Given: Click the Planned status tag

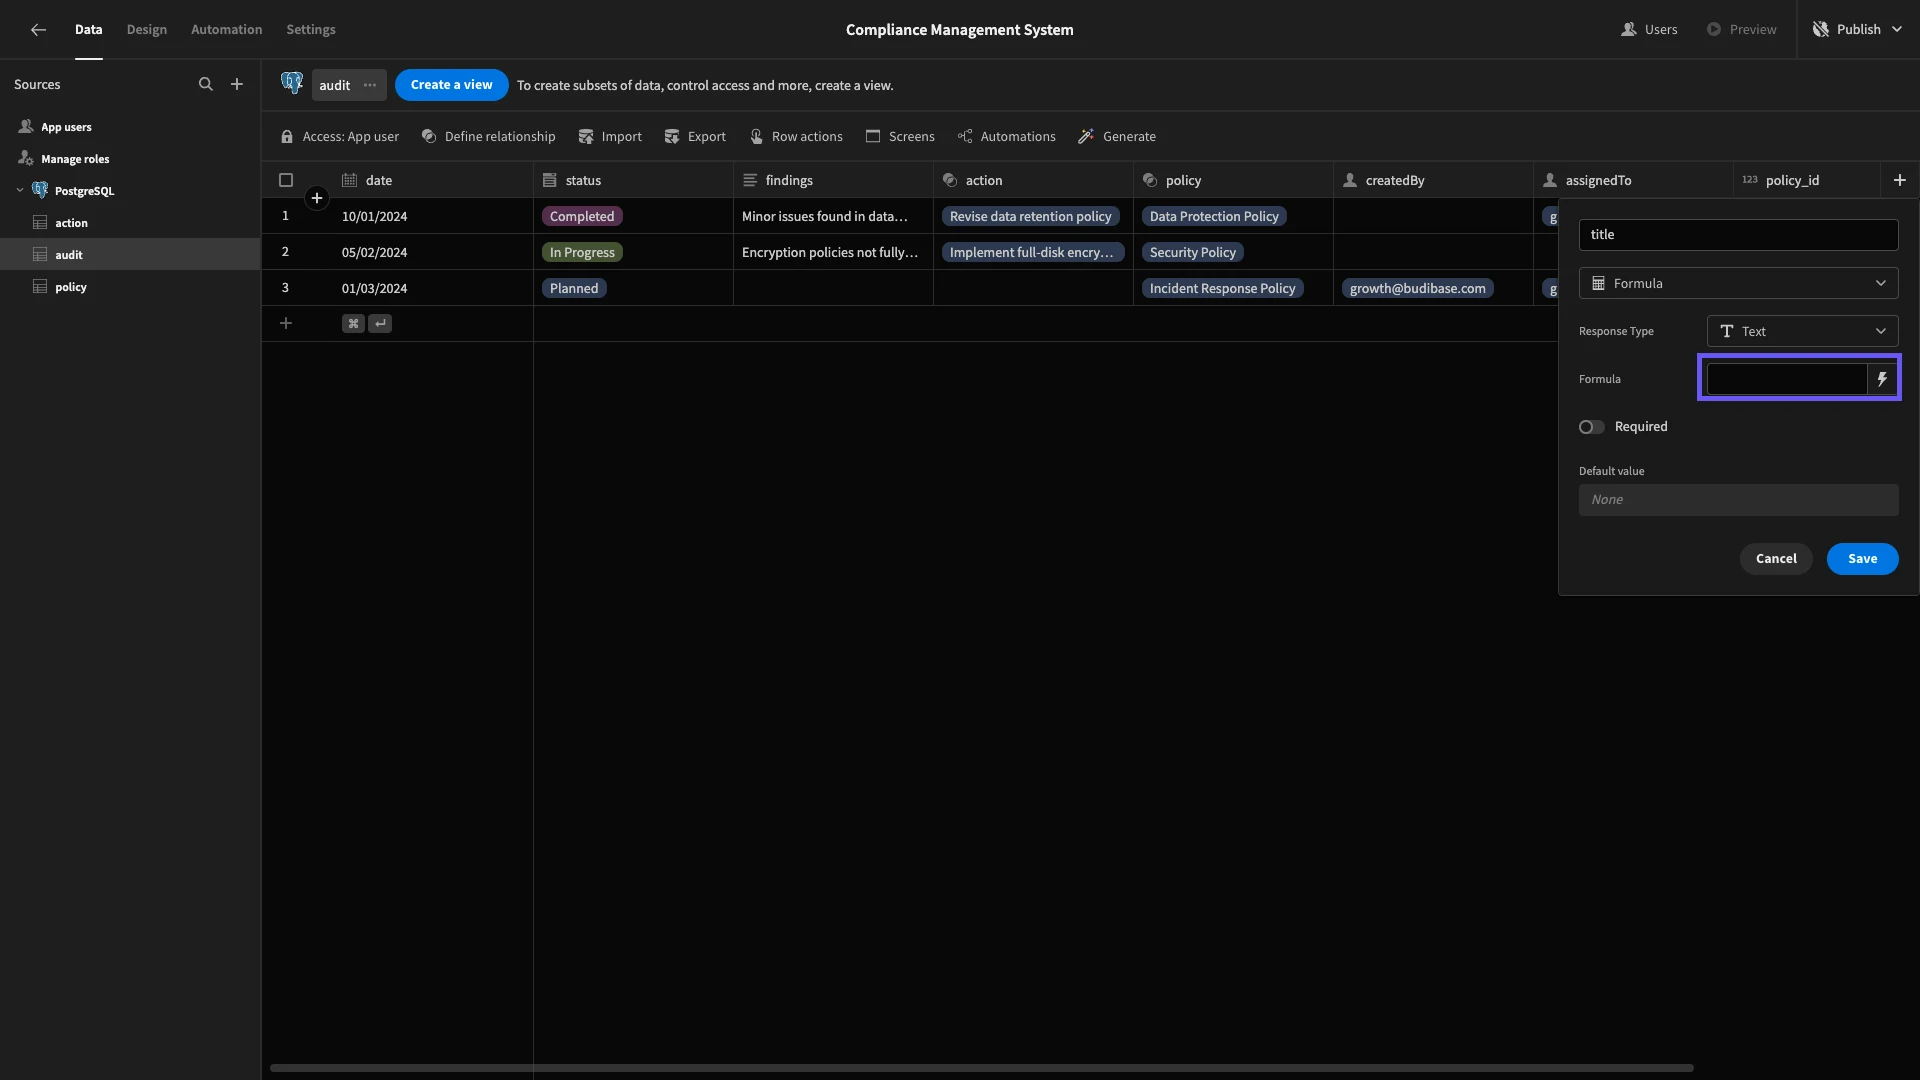Looking at the screenshot, I should pyautogui.click(x=574, y=288).
